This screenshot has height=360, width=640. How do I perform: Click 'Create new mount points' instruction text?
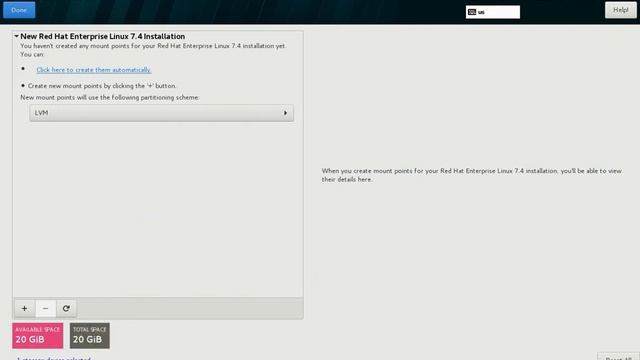102,86
